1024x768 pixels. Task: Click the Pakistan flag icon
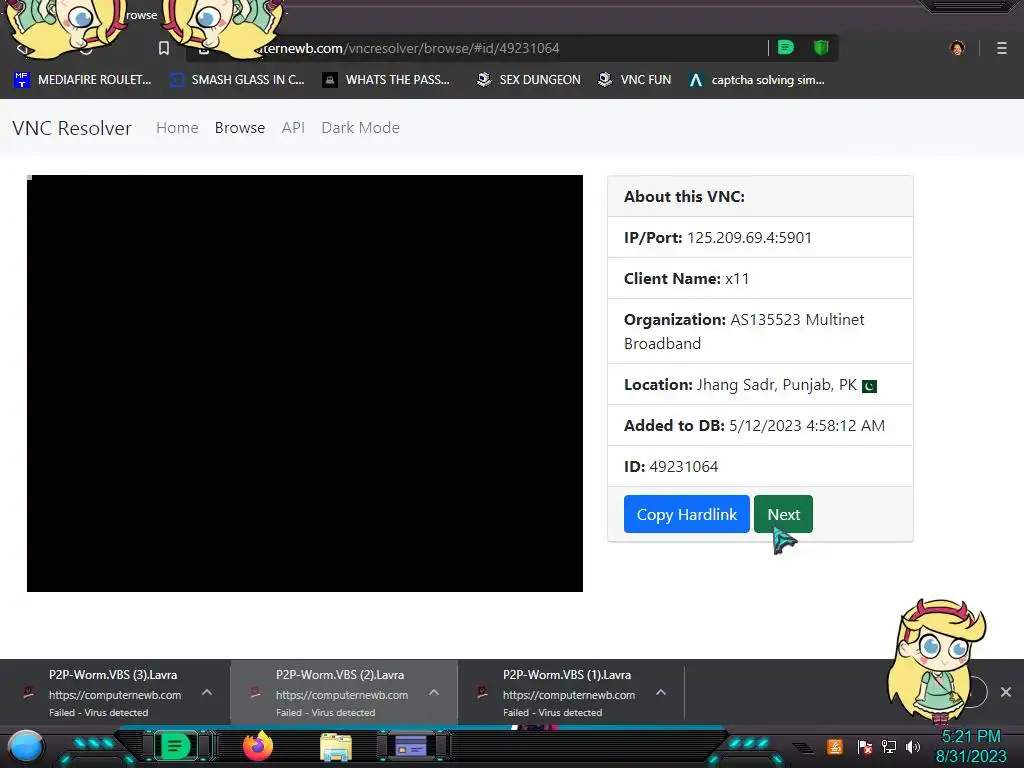click(x=869, y=387)
